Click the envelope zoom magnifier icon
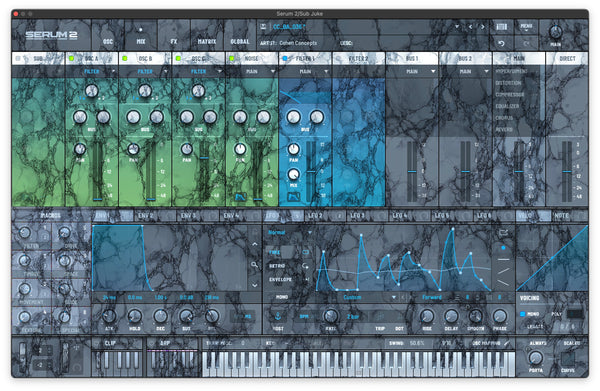 tap(254, 265)
